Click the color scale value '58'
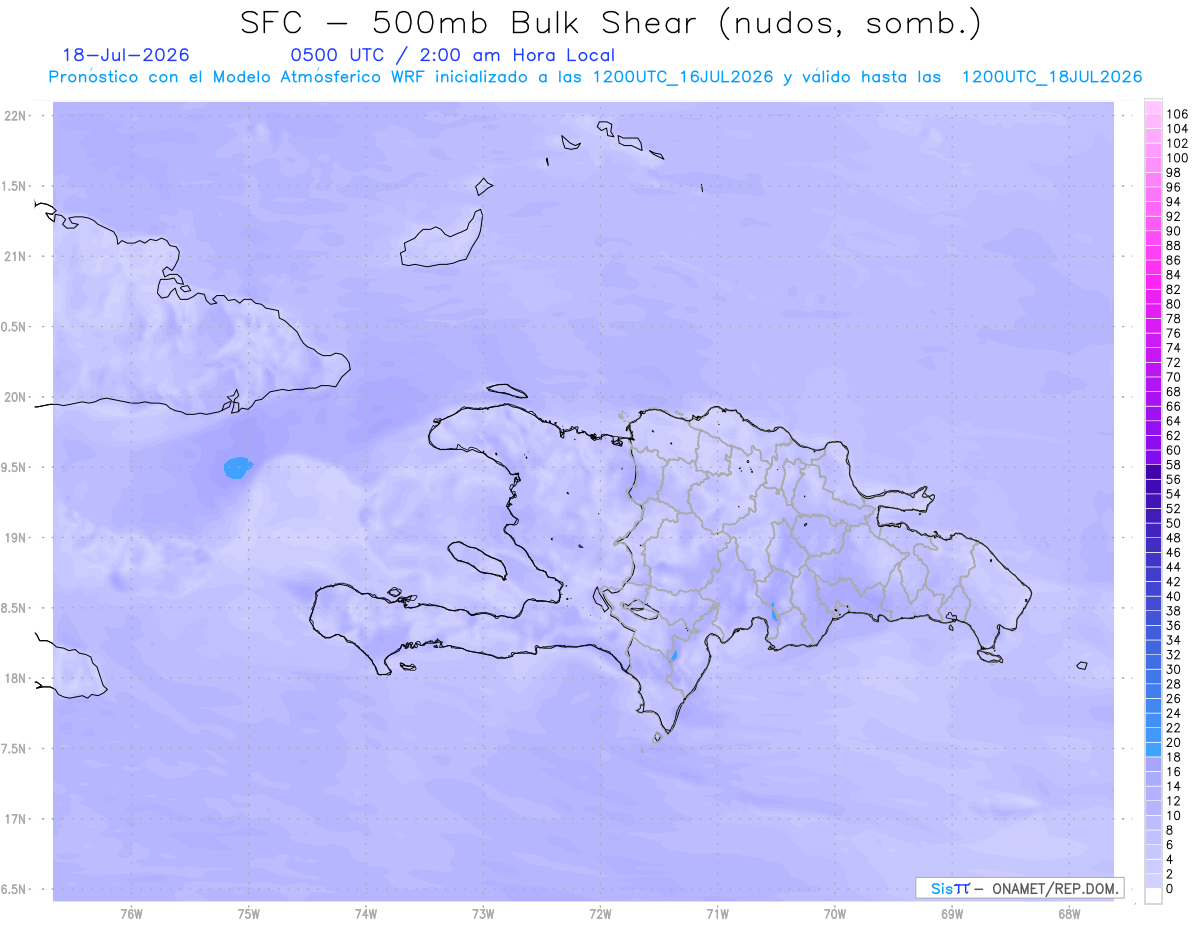This screenshot has width=1200, height=927. [x=1174, y=465]
